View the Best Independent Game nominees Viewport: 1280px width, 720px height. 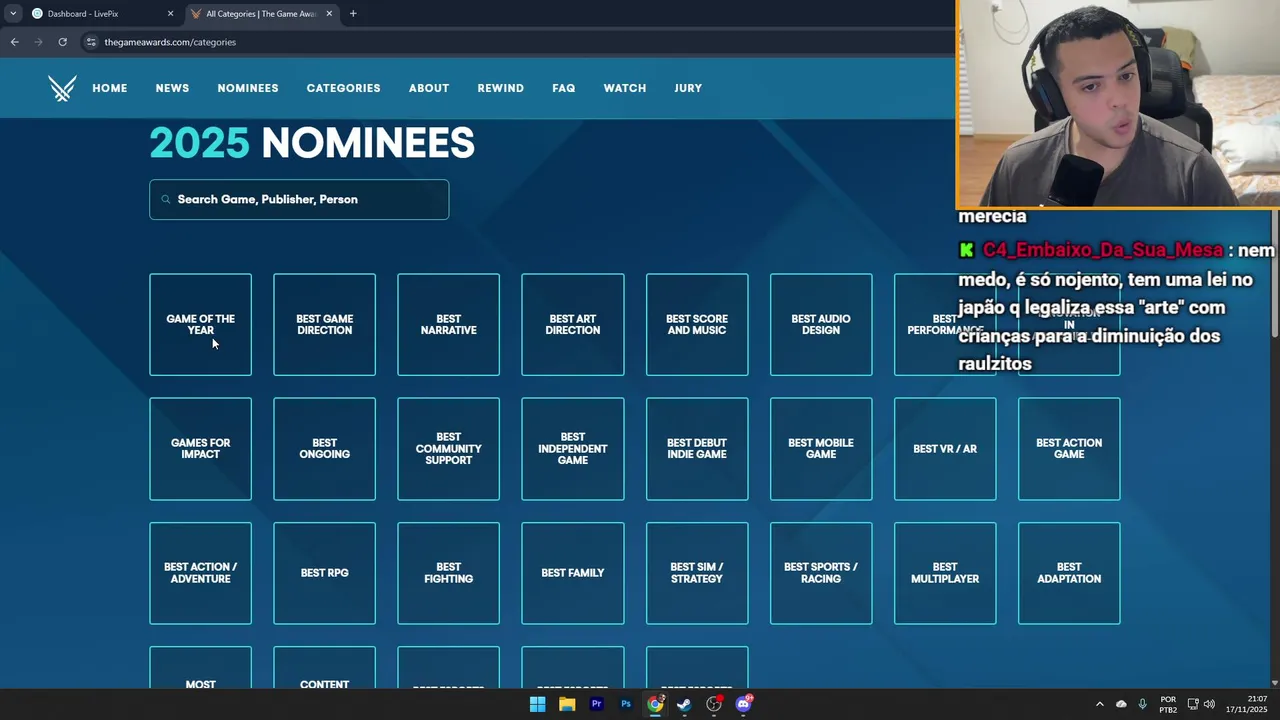572,449
